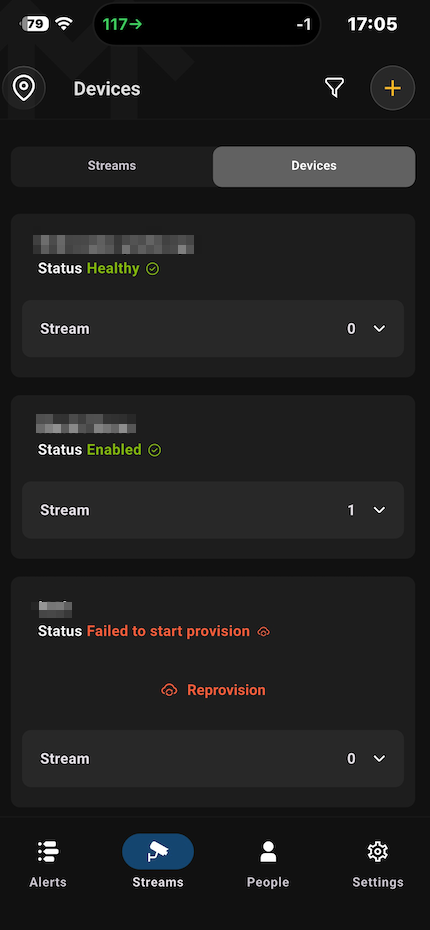Image resolution: width=430 pixels, height=930 pixels.
Task: Tap the cloud icon beside Reprovision
Action: click(x=170, y=690)
